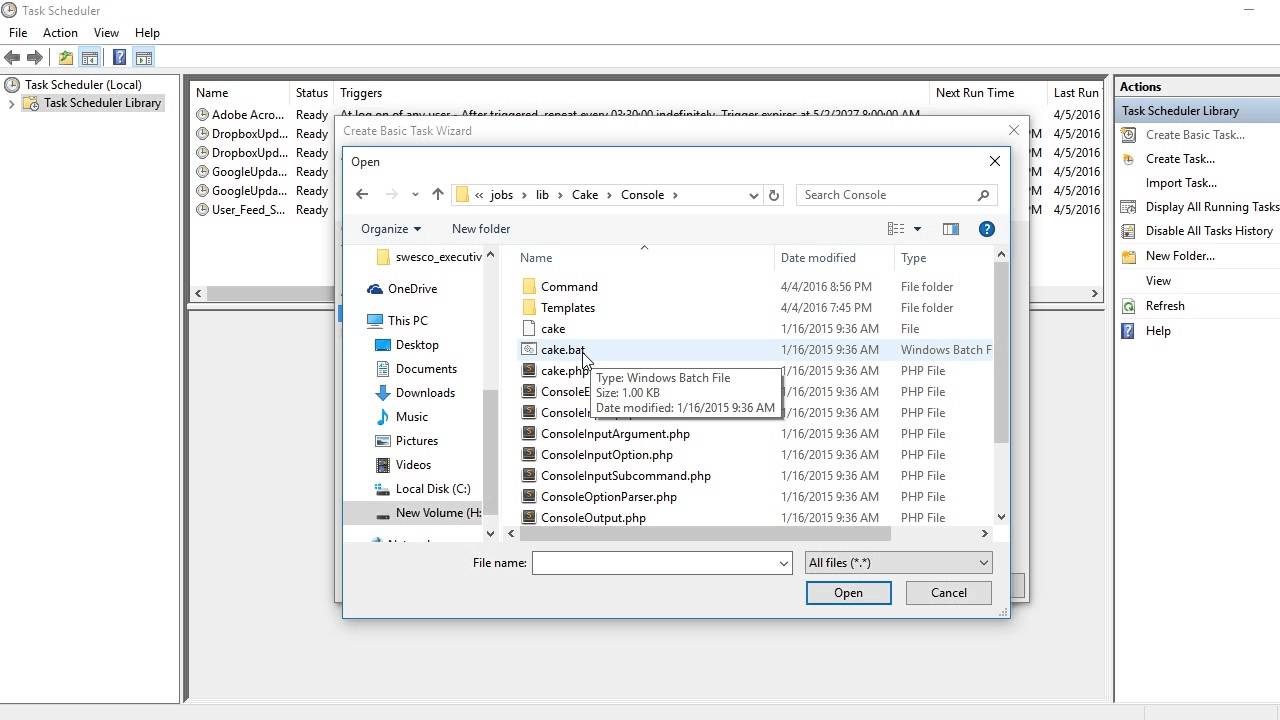The width and height of the screenshot is (1280, 720).
Task: Click the blue Help toolbar icon in Task Scheduler
Action: [120, 58]
